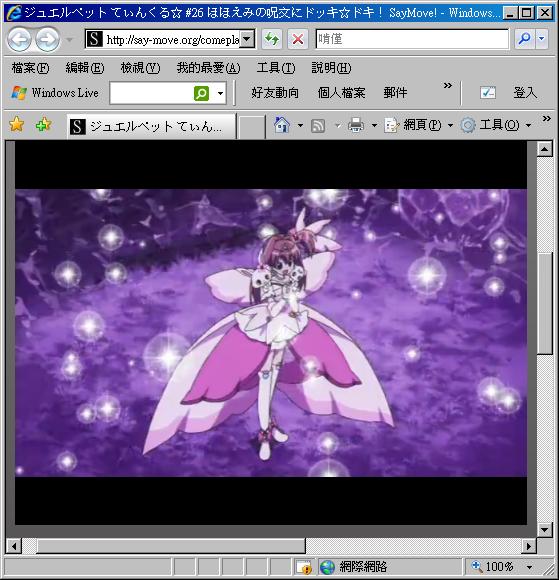
Task: Click the checklist icon beside 登入
Action: point(488,92)
